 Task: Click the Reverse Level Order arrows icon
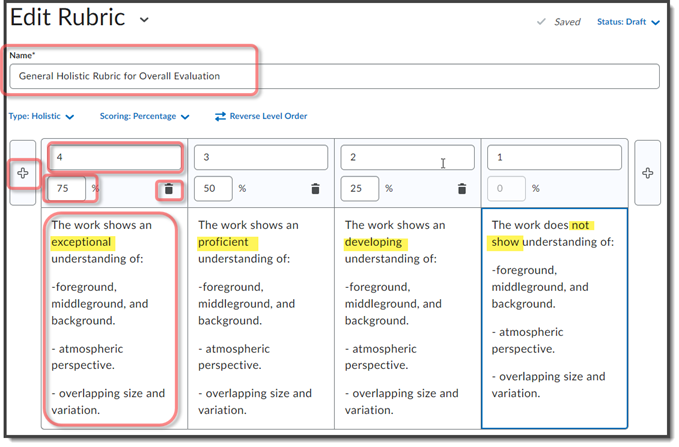click(x=220, y=116)
